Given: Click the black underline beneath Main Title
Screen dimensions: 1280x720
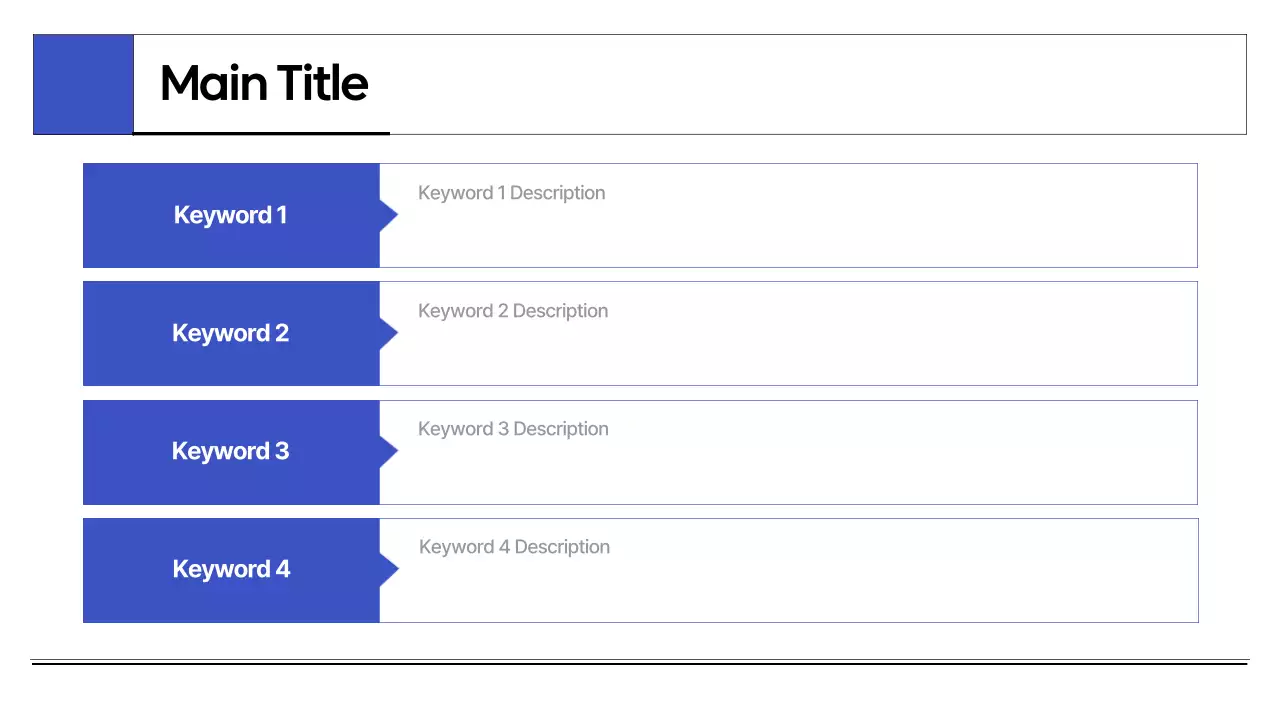Looking at the screenshot, I should [x=261, y=132].
